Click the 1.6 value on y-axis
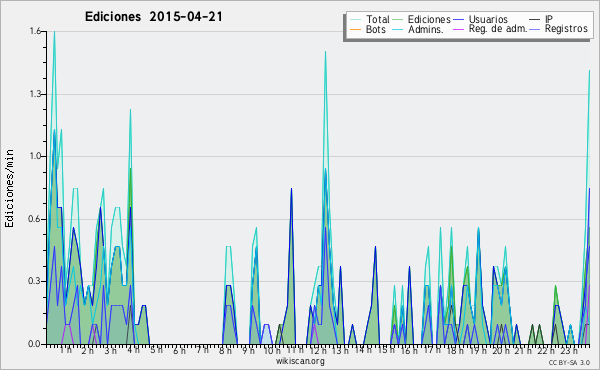This screenshot has width=600, height=370. 35,31
